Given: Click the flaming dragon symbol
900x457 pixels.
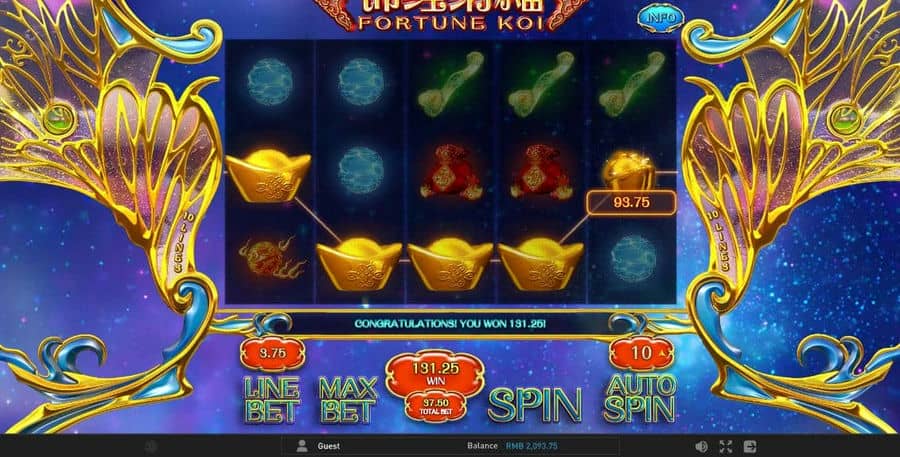Looking at the screenshot, I should (270, 258).
